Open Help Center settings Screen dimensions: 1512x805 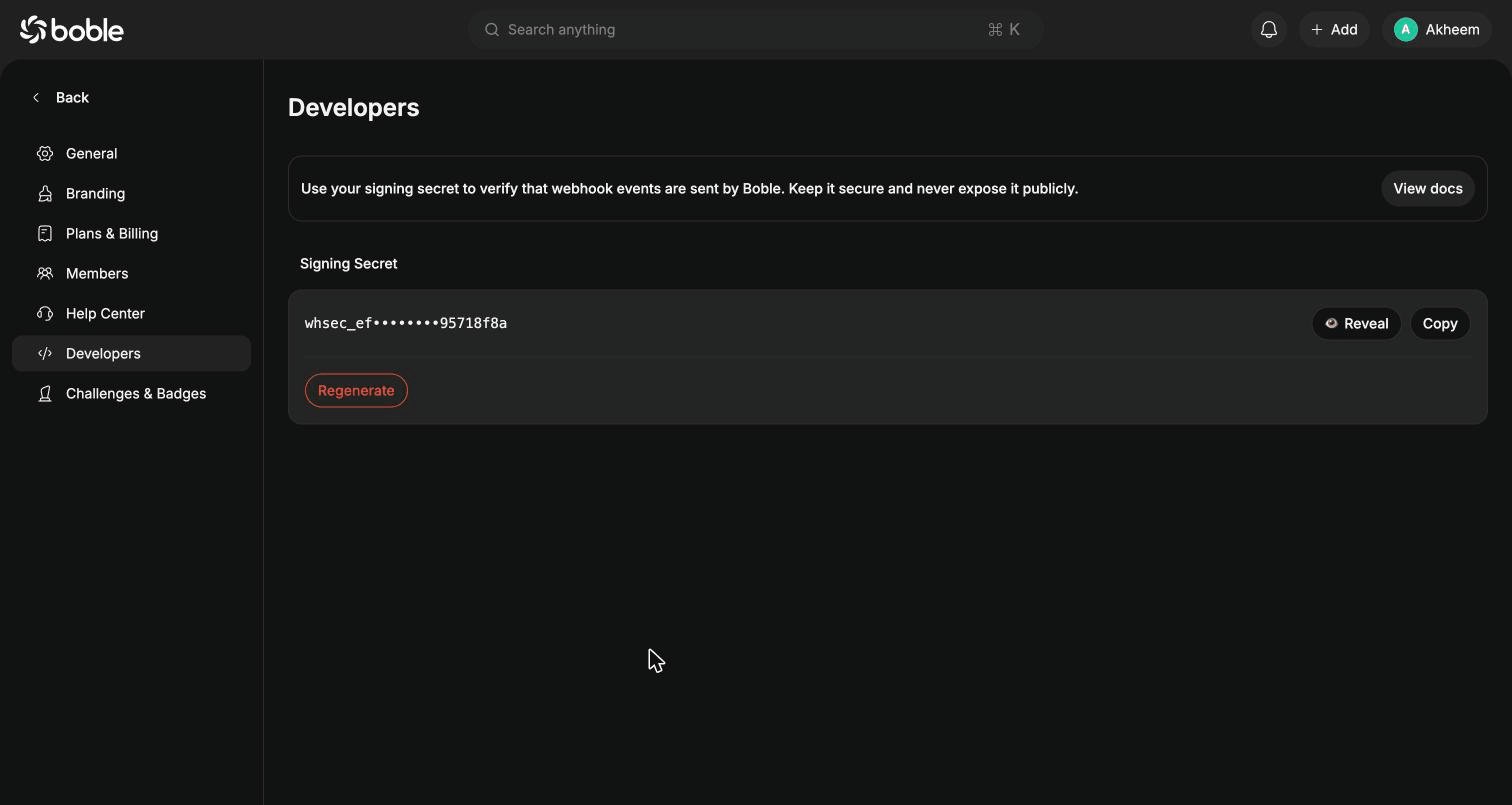click(131, 313)
